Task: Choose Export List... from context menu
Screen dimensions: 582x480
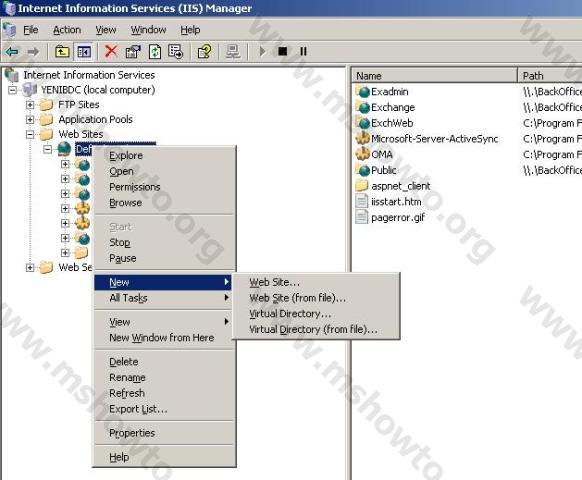Action: click(163, 409)
